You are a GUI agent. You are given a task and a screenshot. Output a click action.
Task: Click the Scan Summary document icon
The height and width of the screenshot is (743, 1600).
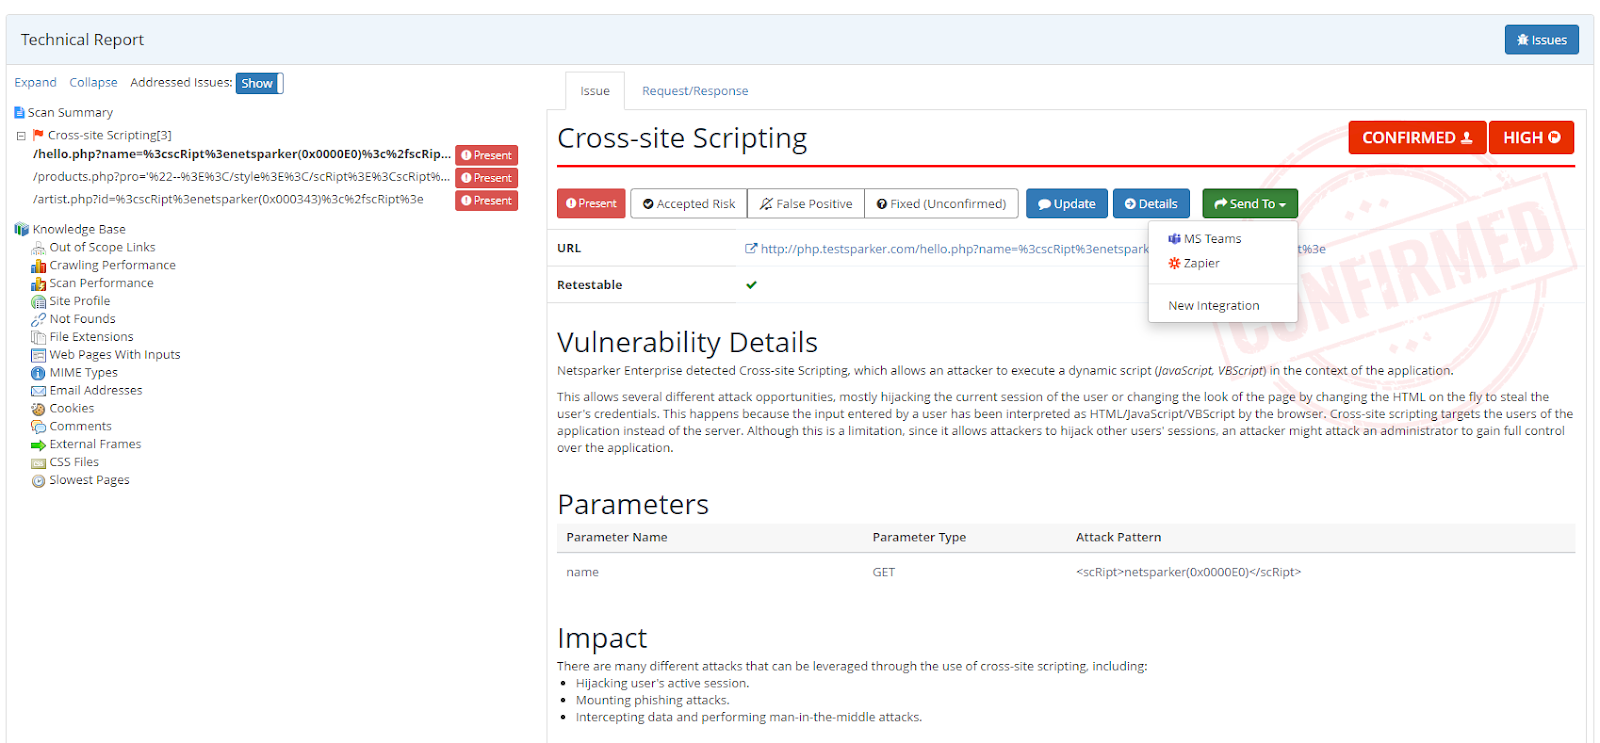point(19,113)
